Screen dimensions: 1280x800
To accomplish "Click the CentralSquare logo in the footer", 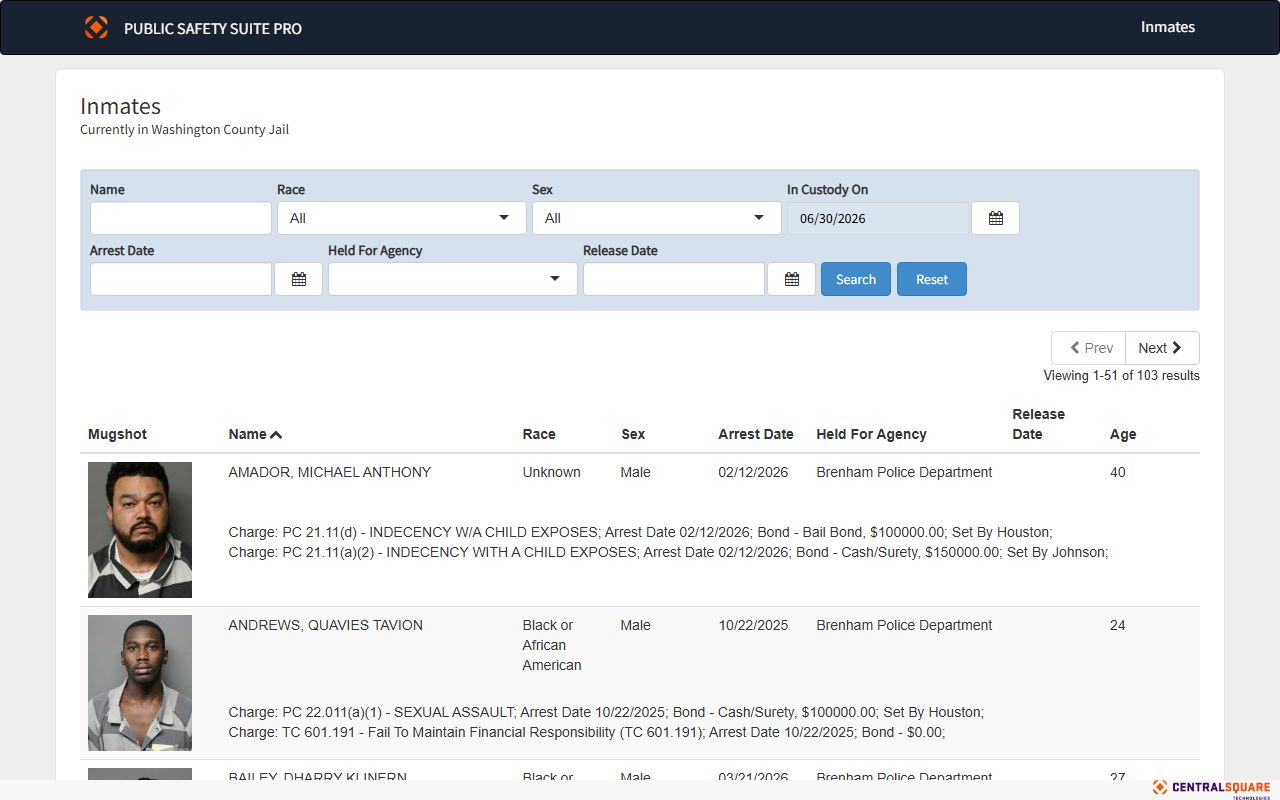I will click(1211, 788).
